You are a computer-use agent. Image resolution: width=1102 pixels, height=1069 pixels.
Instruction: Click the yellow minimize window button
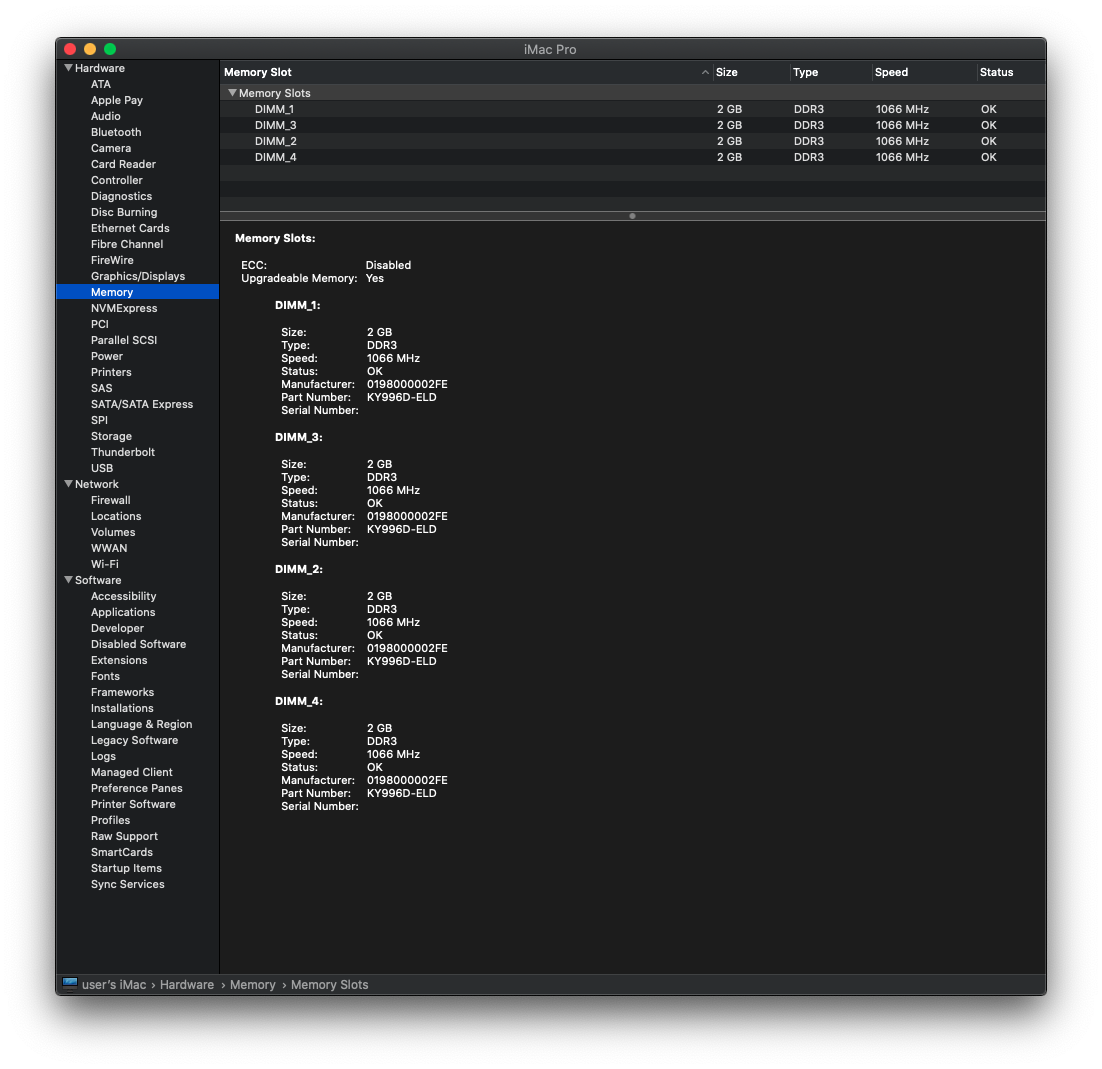[90, 48]
